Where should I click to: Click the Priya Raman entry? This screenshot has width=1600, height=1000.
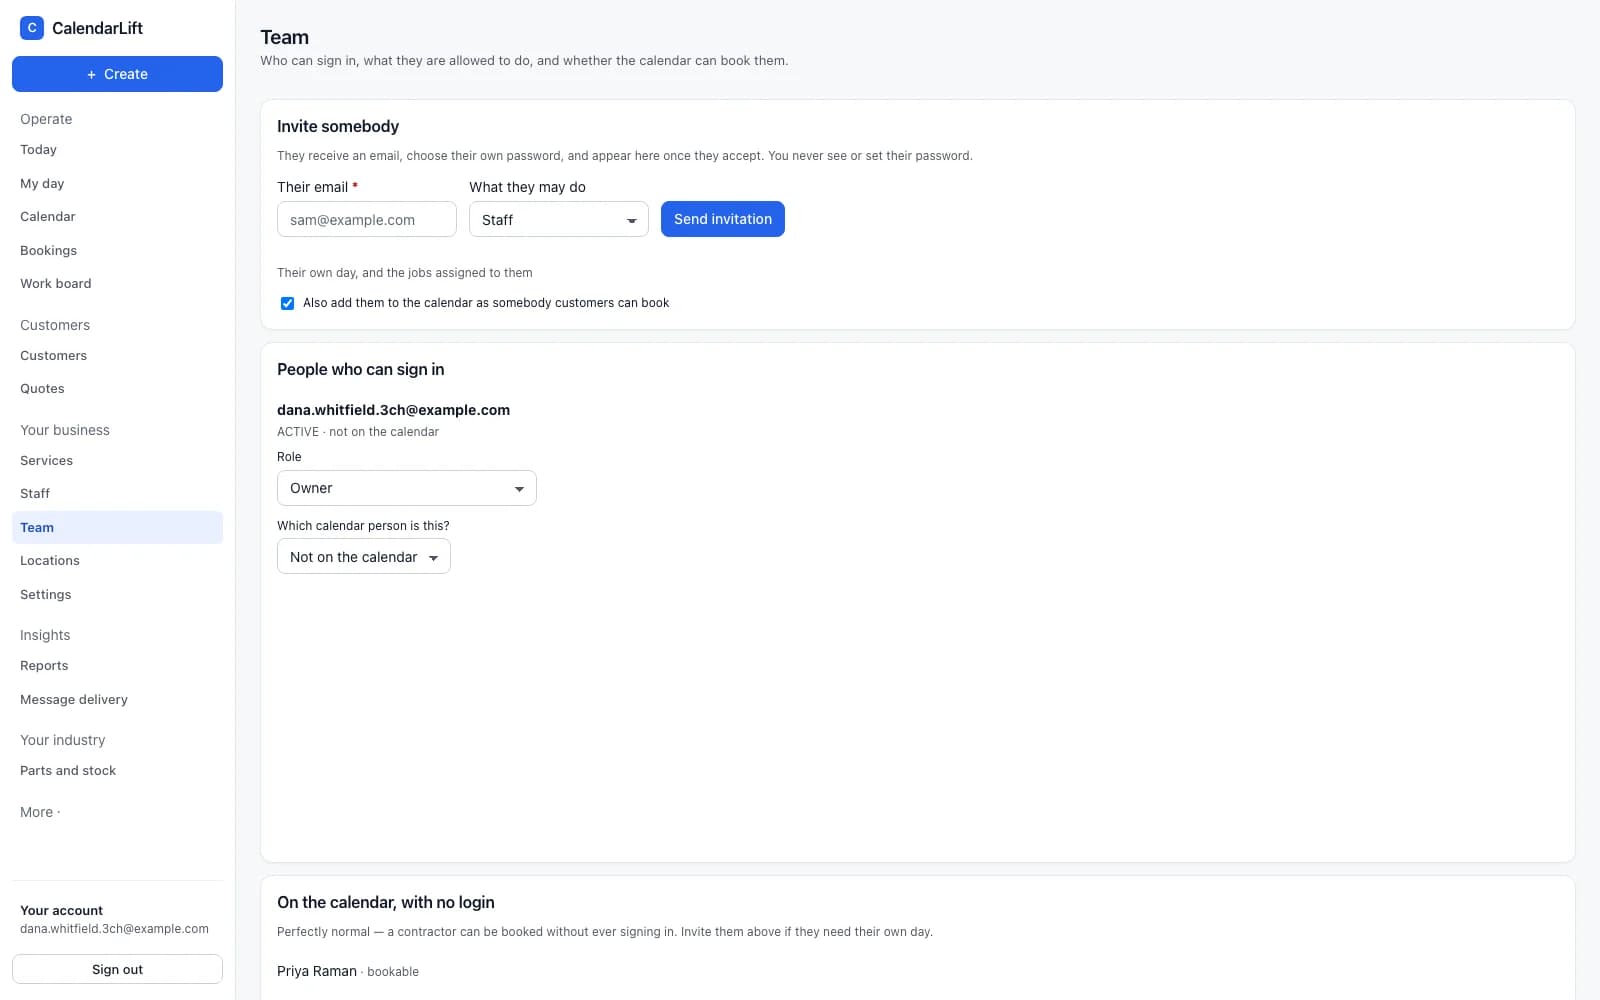317,971
